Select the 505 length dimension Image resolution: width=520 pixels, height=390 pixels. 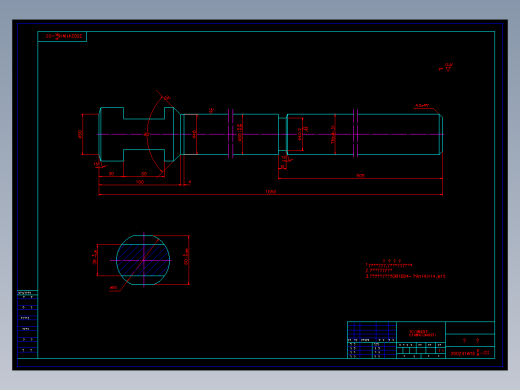(360, 176)
